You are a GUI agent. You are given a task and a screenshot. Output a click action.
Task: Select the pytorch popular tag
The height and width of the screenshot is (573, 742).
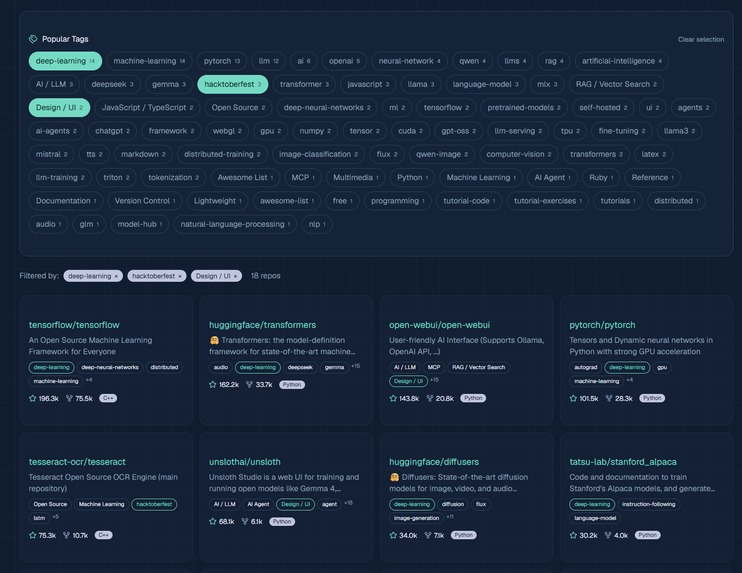click(222, 61)
